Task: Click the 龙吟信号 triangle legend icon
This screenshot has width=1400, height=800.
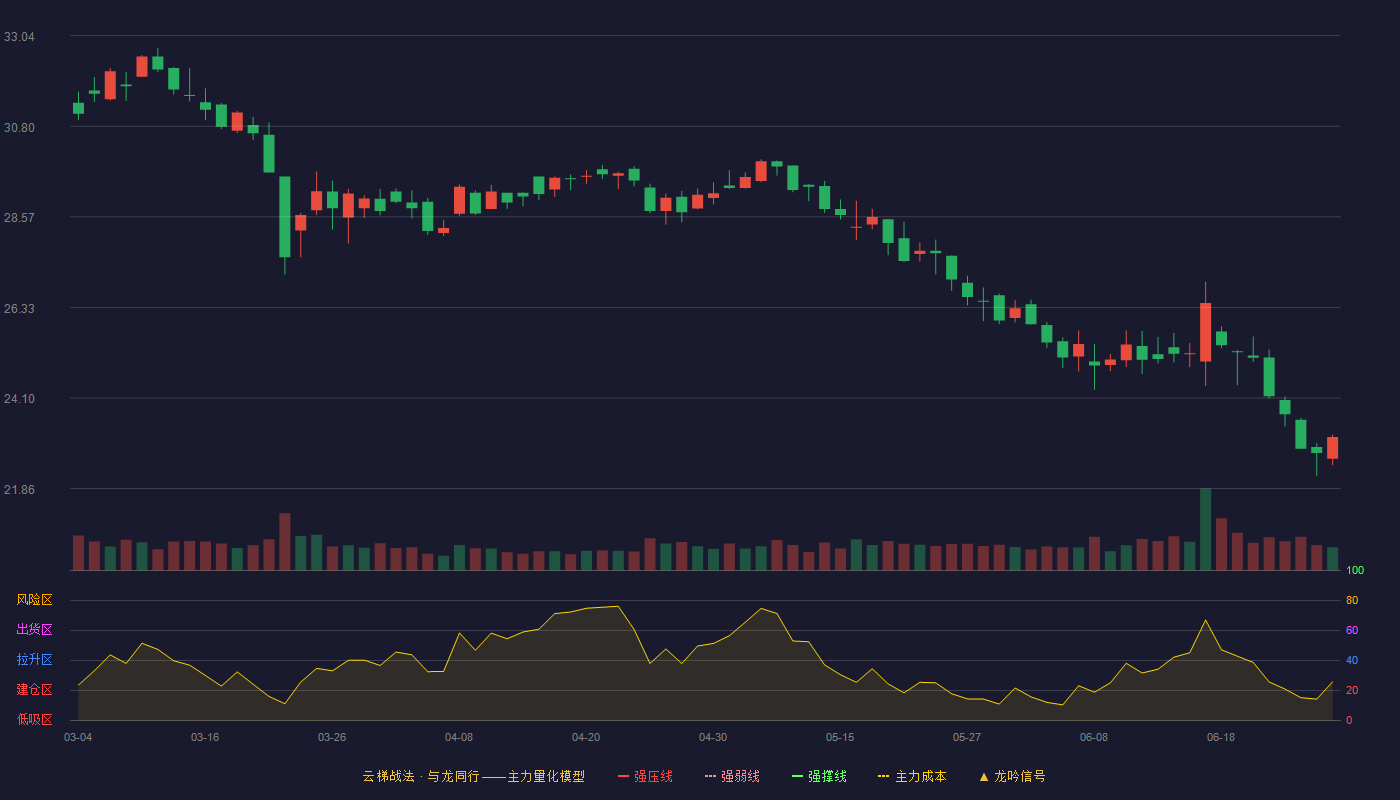Action: [x=984, y=776]
